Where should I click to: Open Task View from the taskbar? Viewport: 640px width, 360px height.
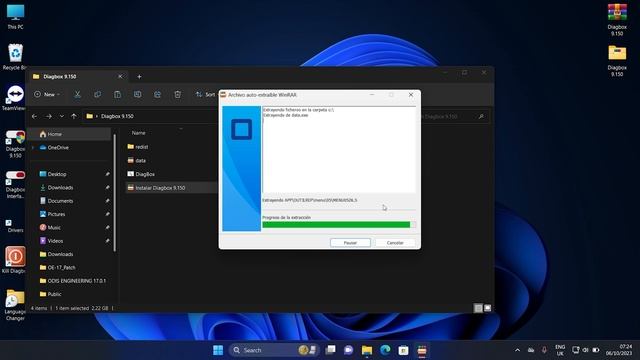tap(330, 350)
